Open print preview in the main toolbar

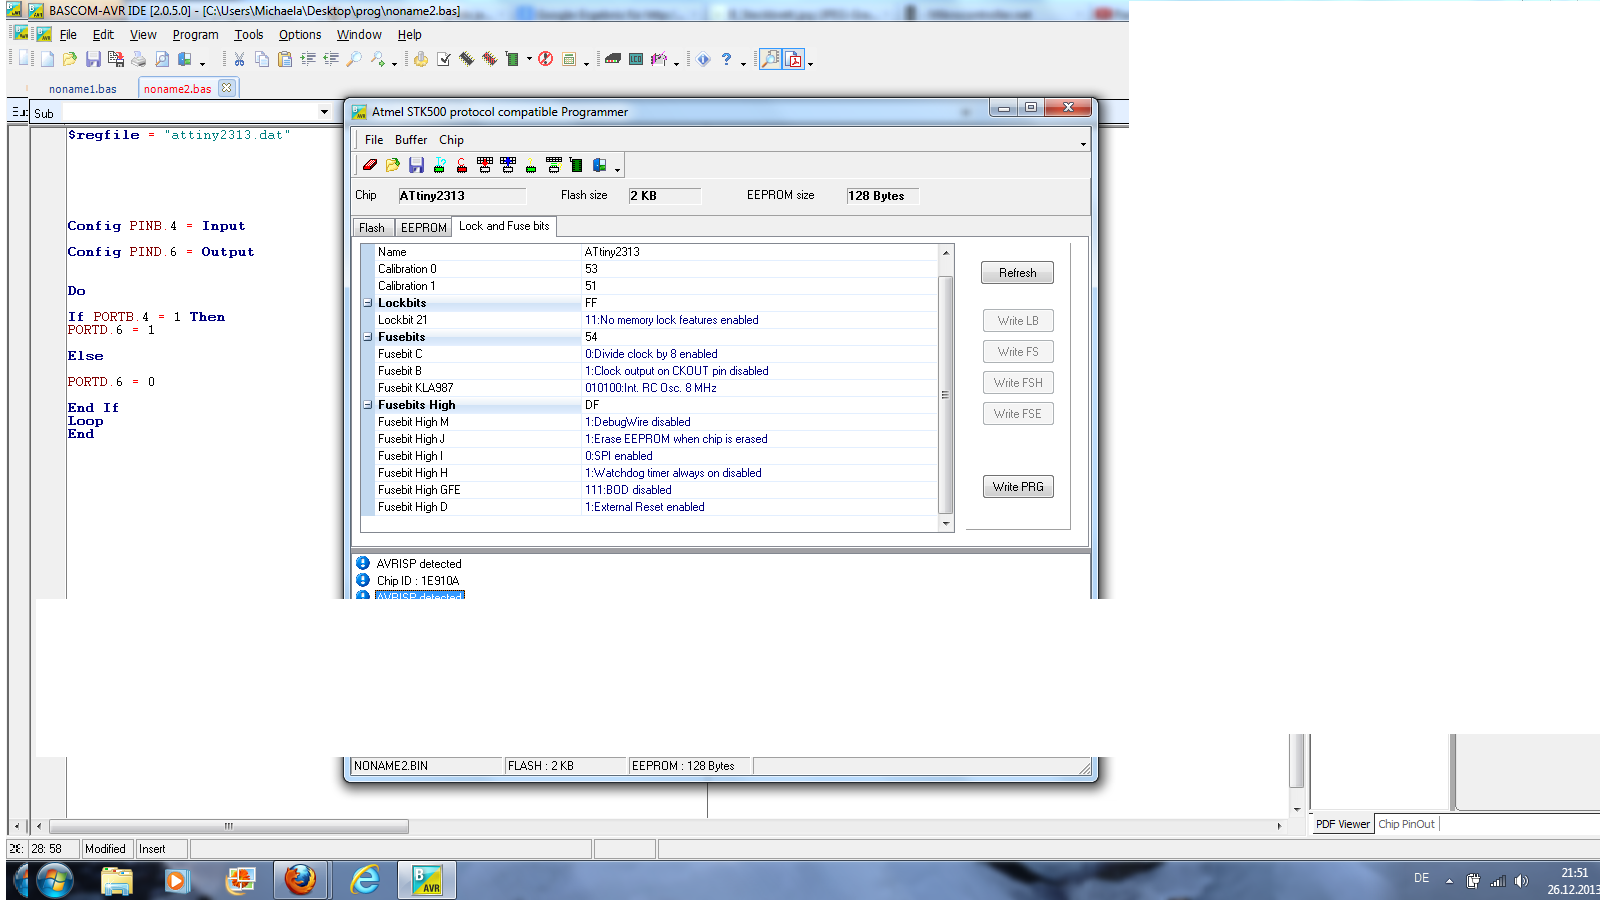coord(162,59)
